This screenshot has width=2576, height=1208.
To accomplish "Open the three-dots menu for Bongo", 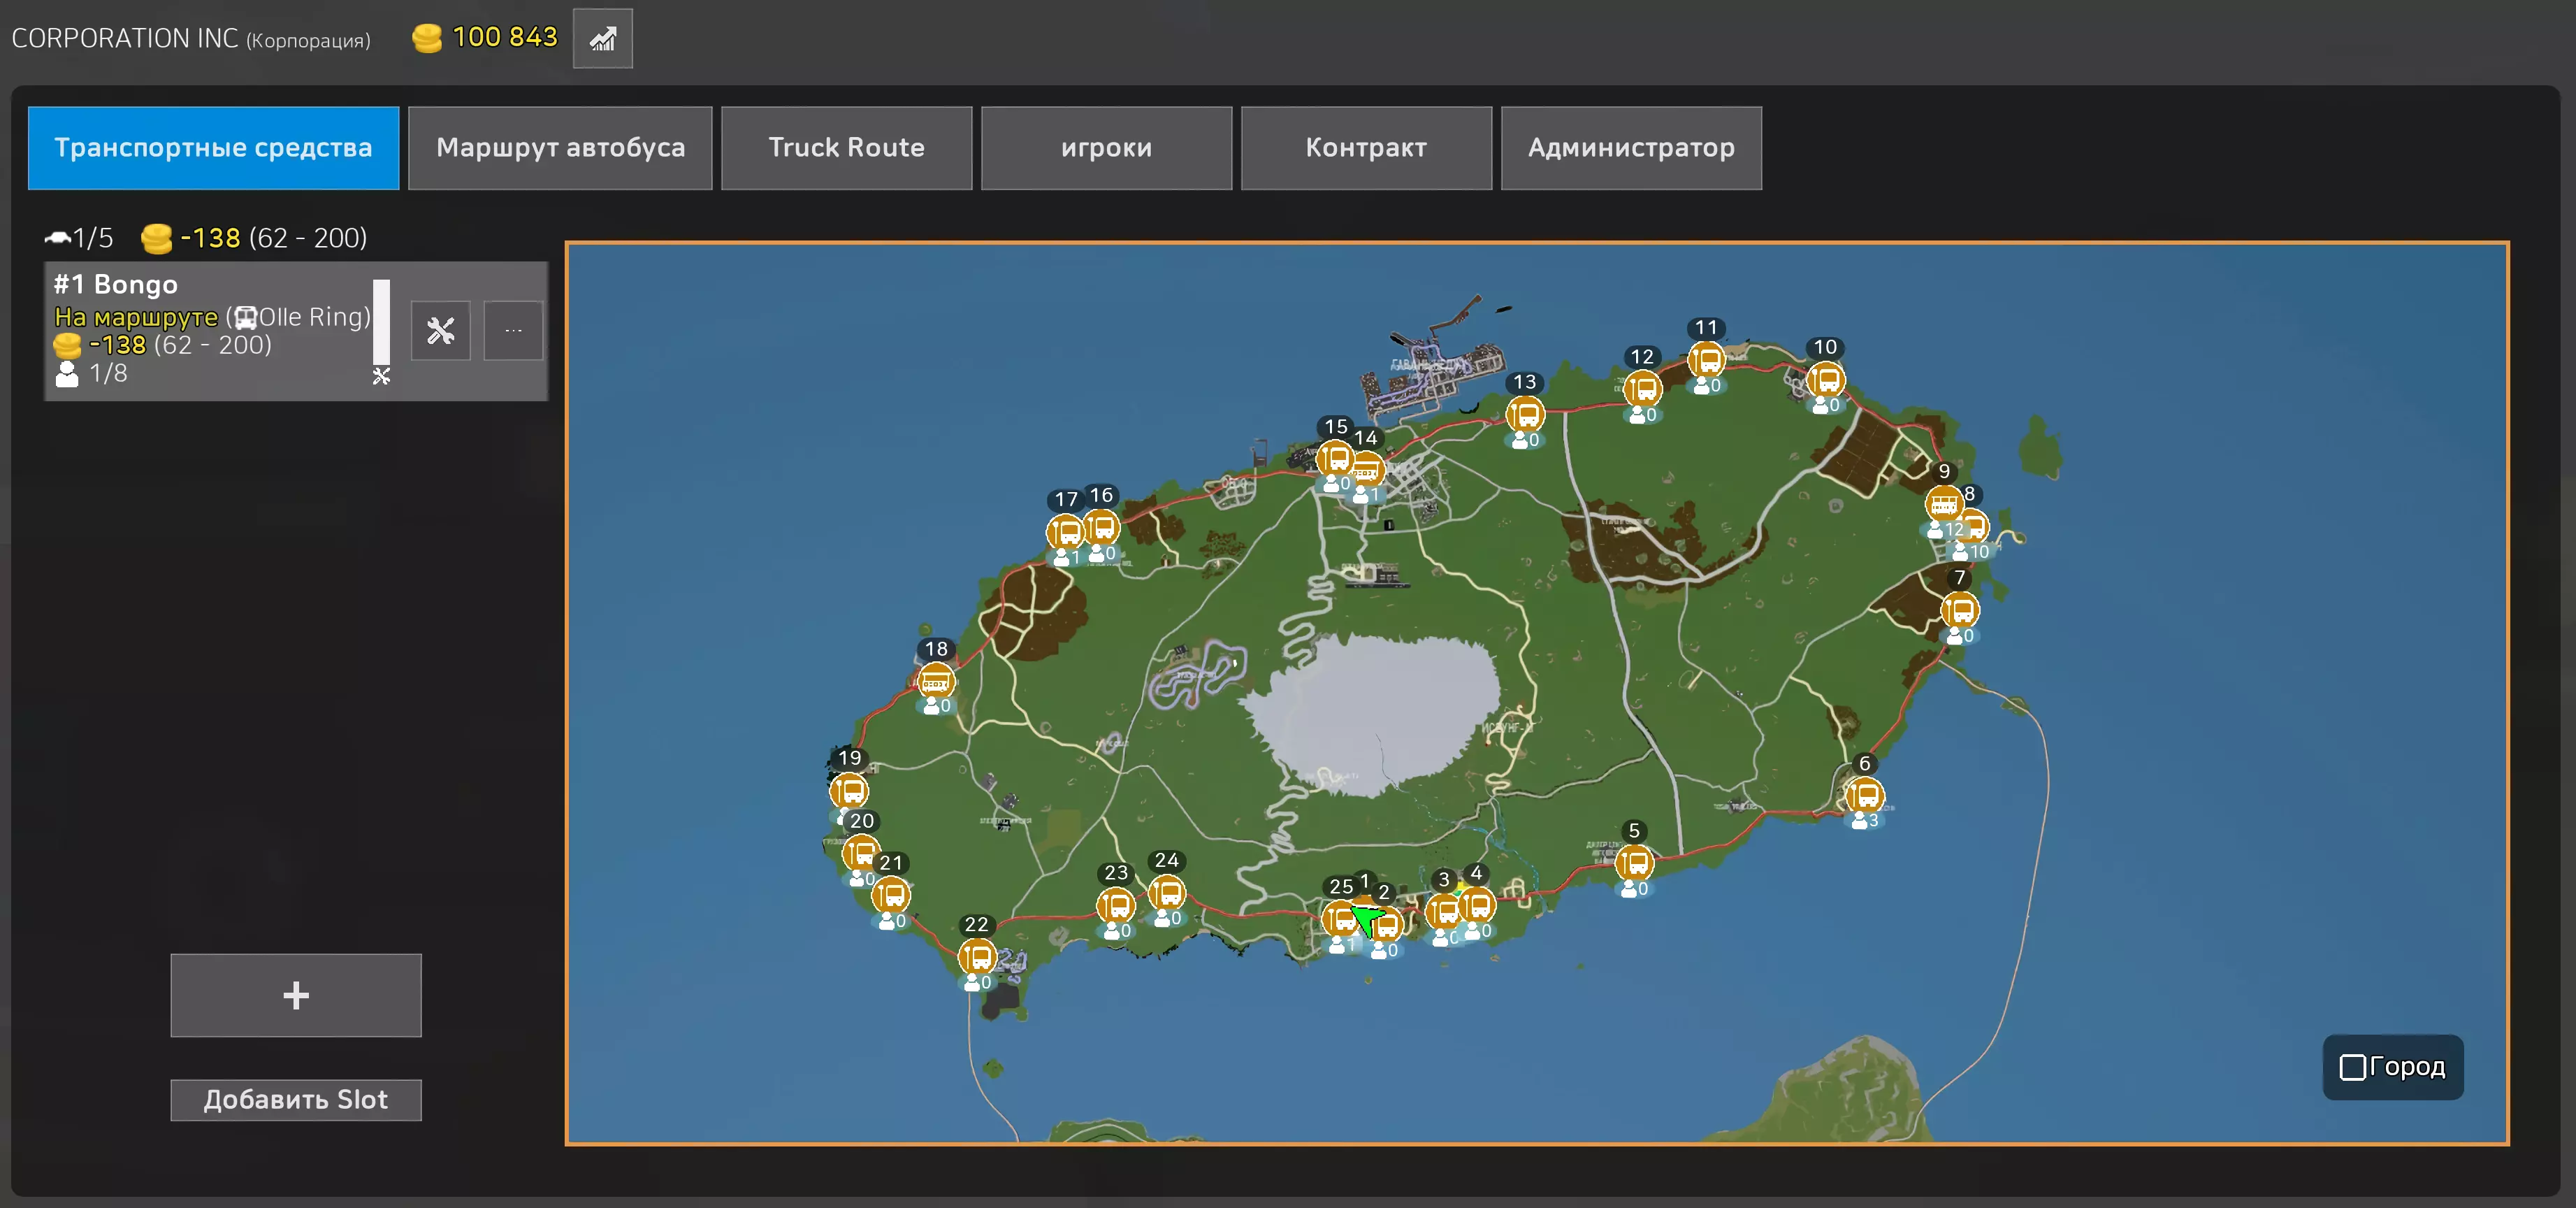I will (x=513, y=331).
